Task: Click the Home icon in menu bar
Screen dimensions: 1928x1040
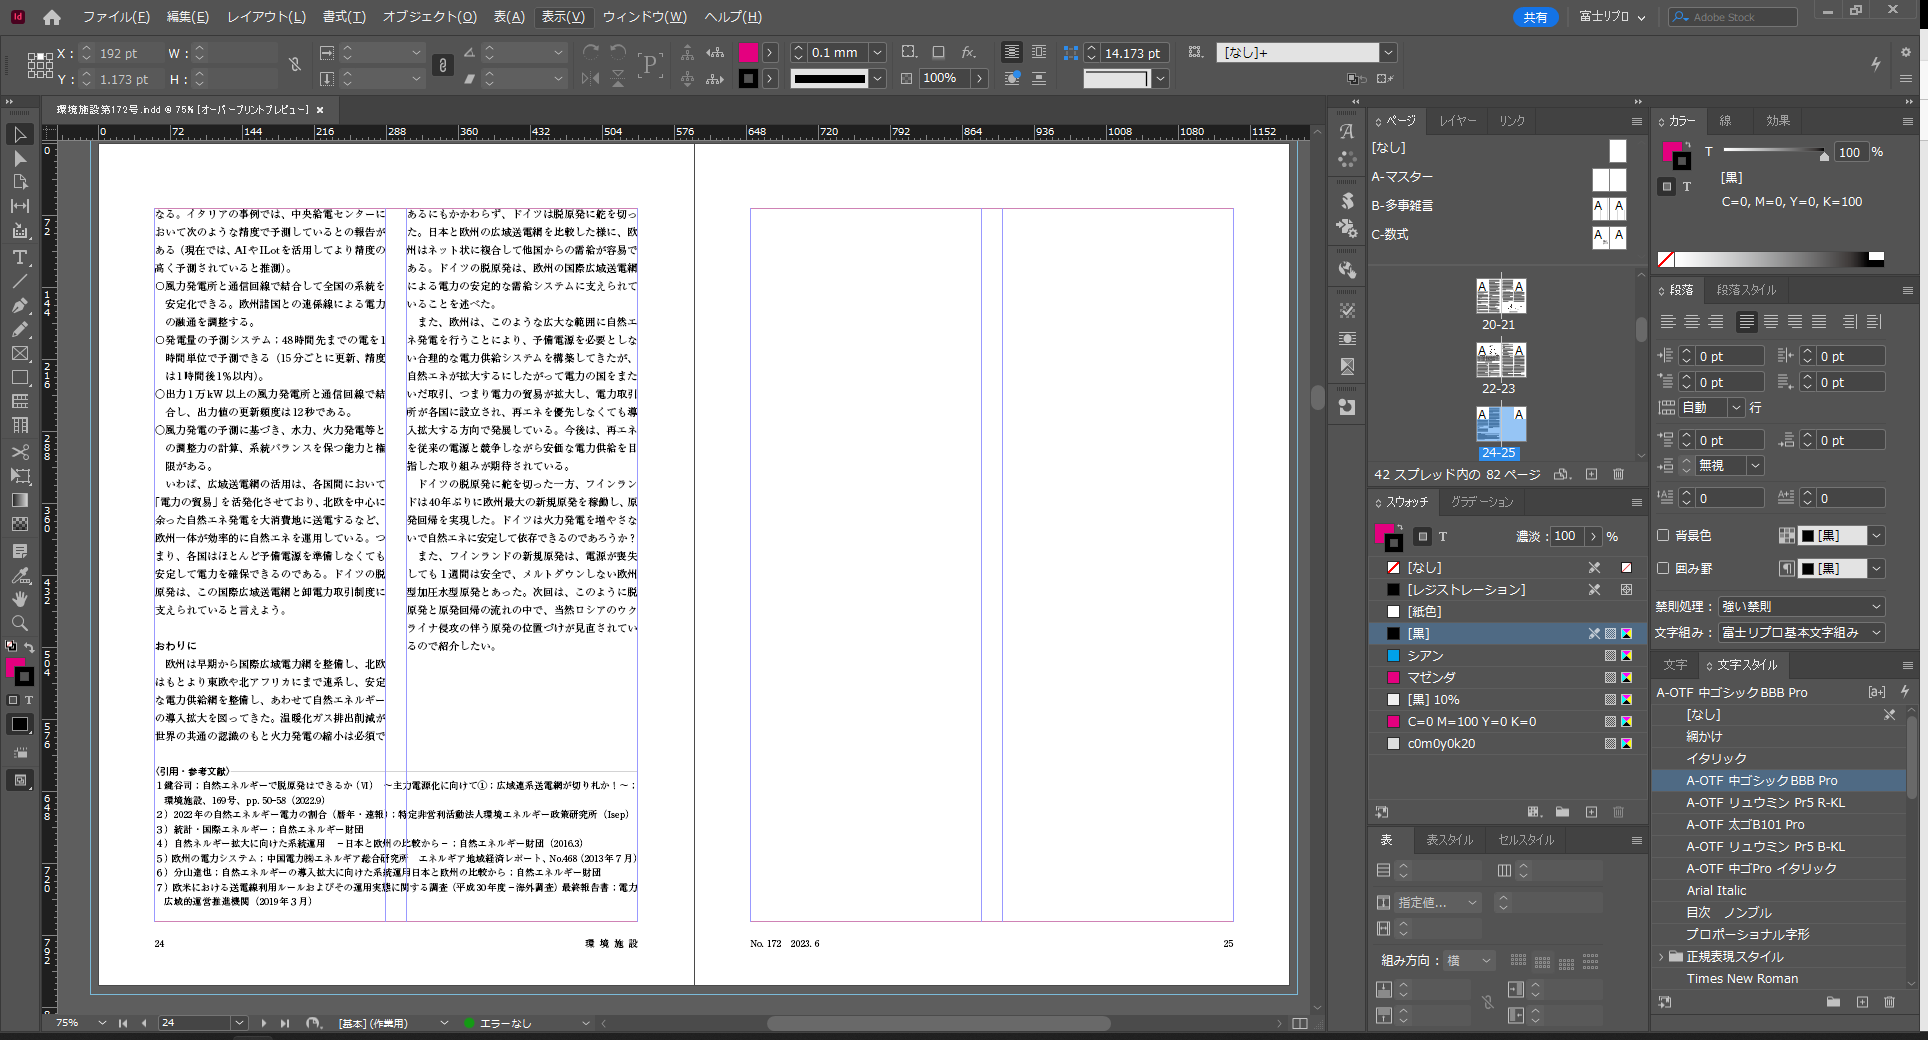Action: 52,17
